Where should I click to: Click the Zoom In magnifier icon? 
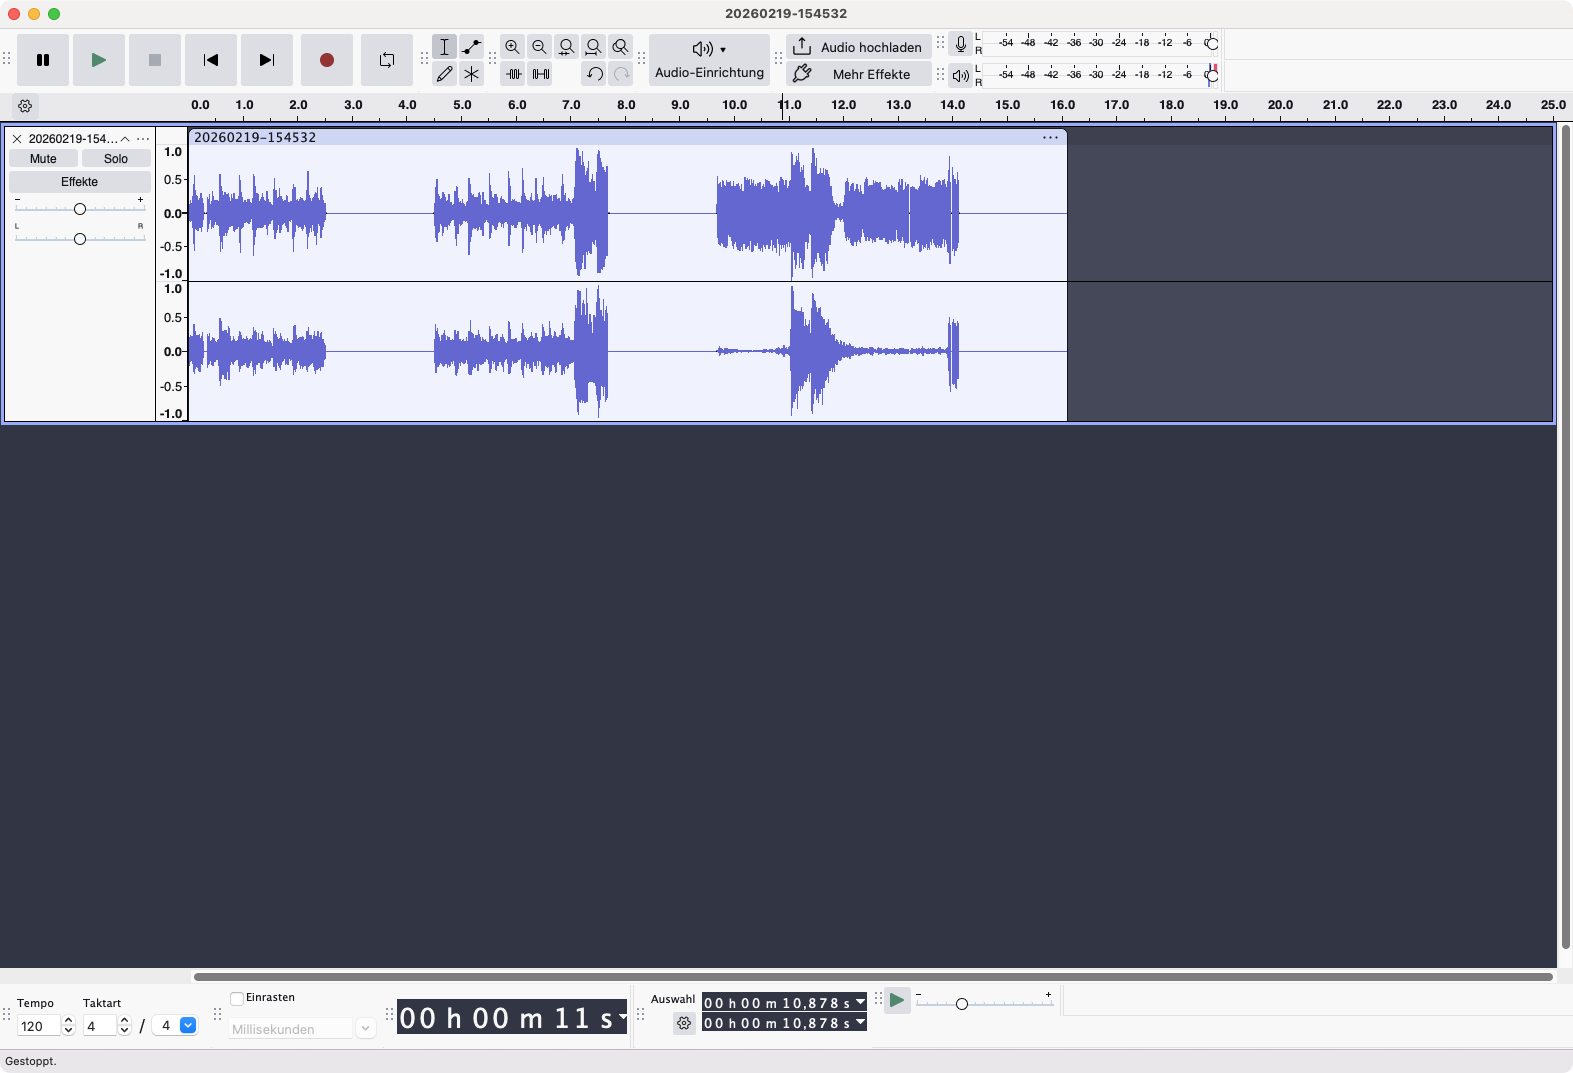[x=513, y=47]
